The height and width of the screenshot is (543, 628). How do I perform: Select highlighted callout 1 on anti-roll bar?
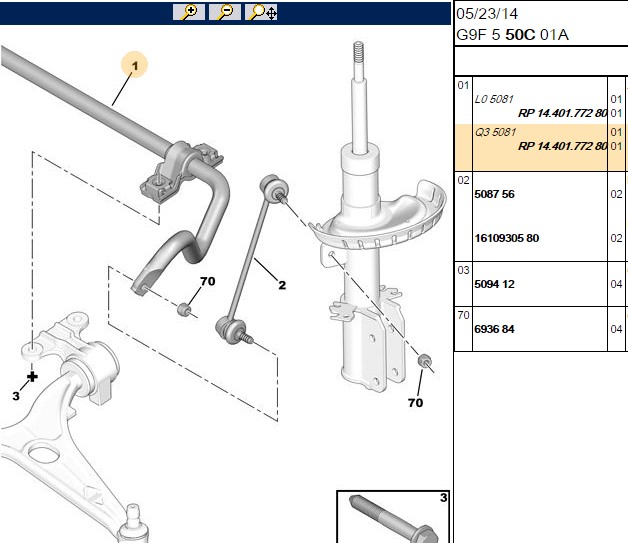135,65
